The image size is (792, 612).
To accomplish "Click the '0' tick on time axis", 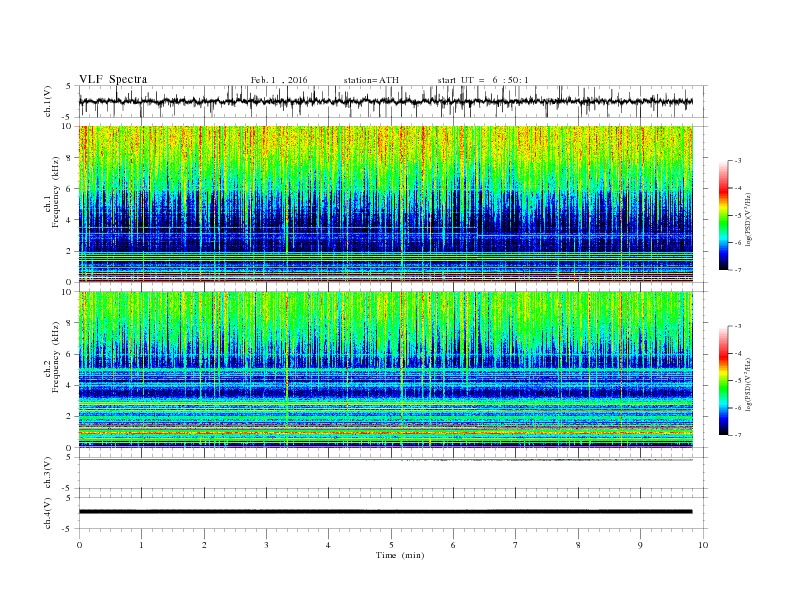I will [79, 545].
